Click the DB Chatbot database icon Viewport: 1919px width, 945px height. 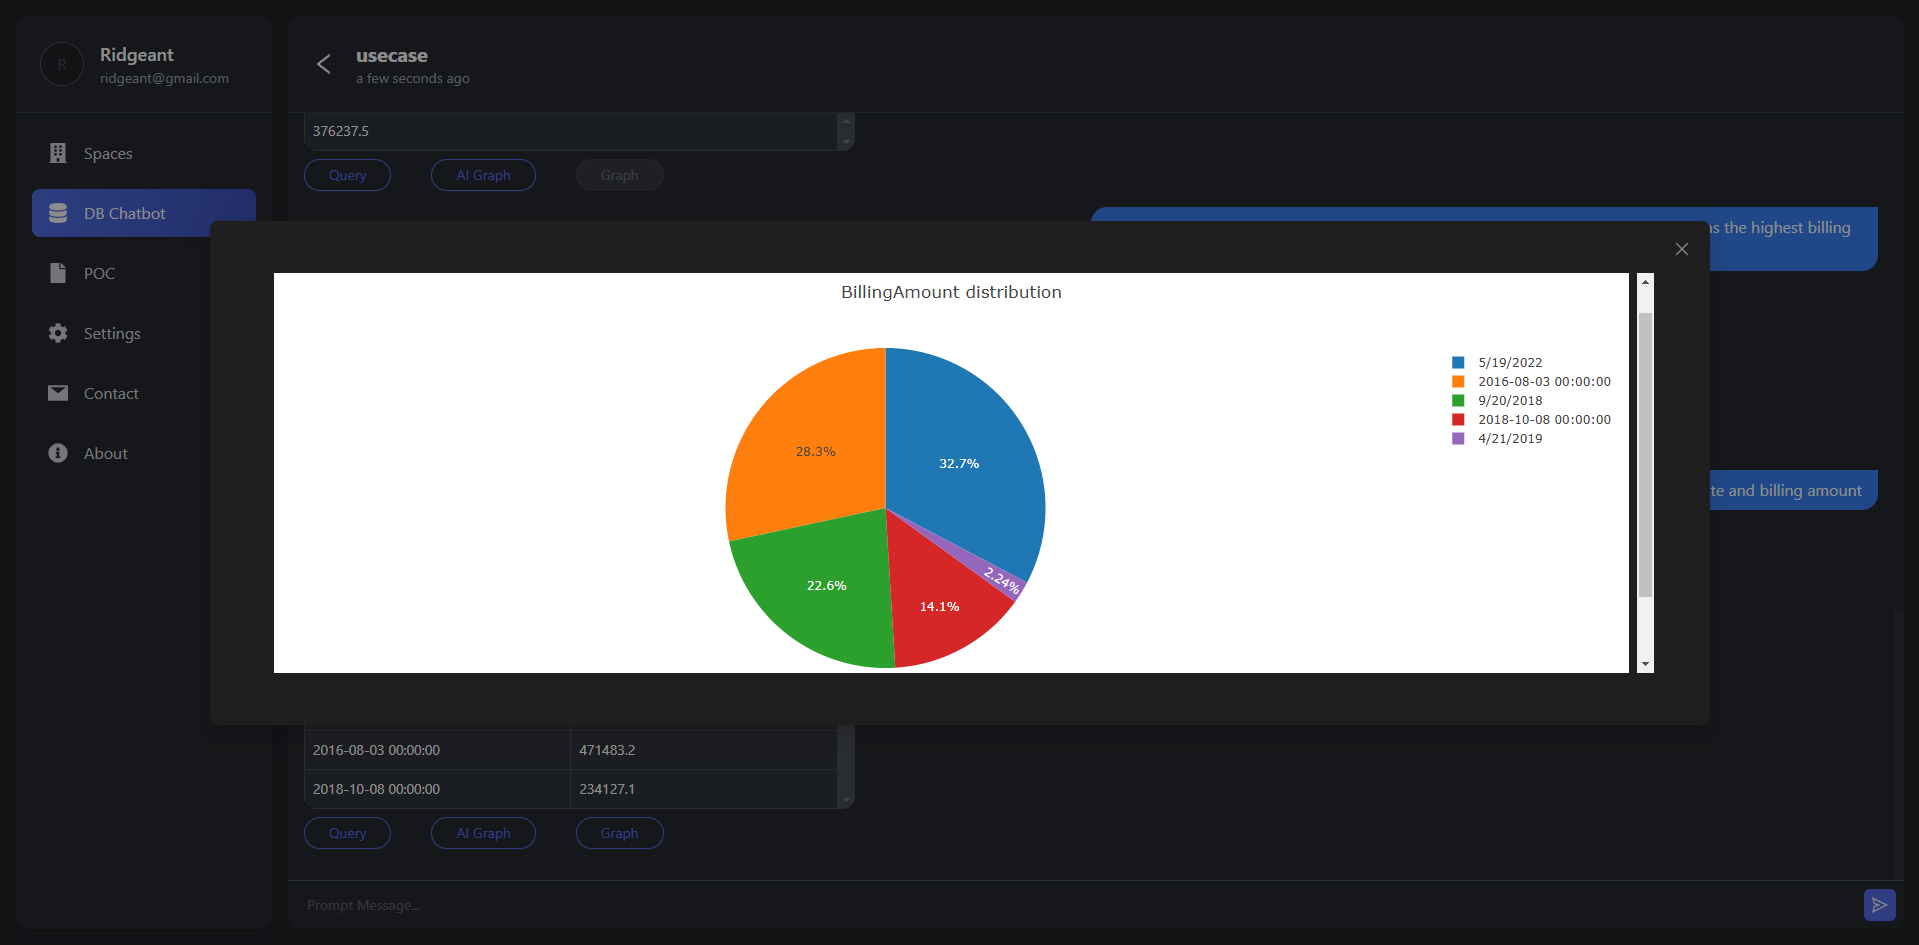tap(58, 213)
